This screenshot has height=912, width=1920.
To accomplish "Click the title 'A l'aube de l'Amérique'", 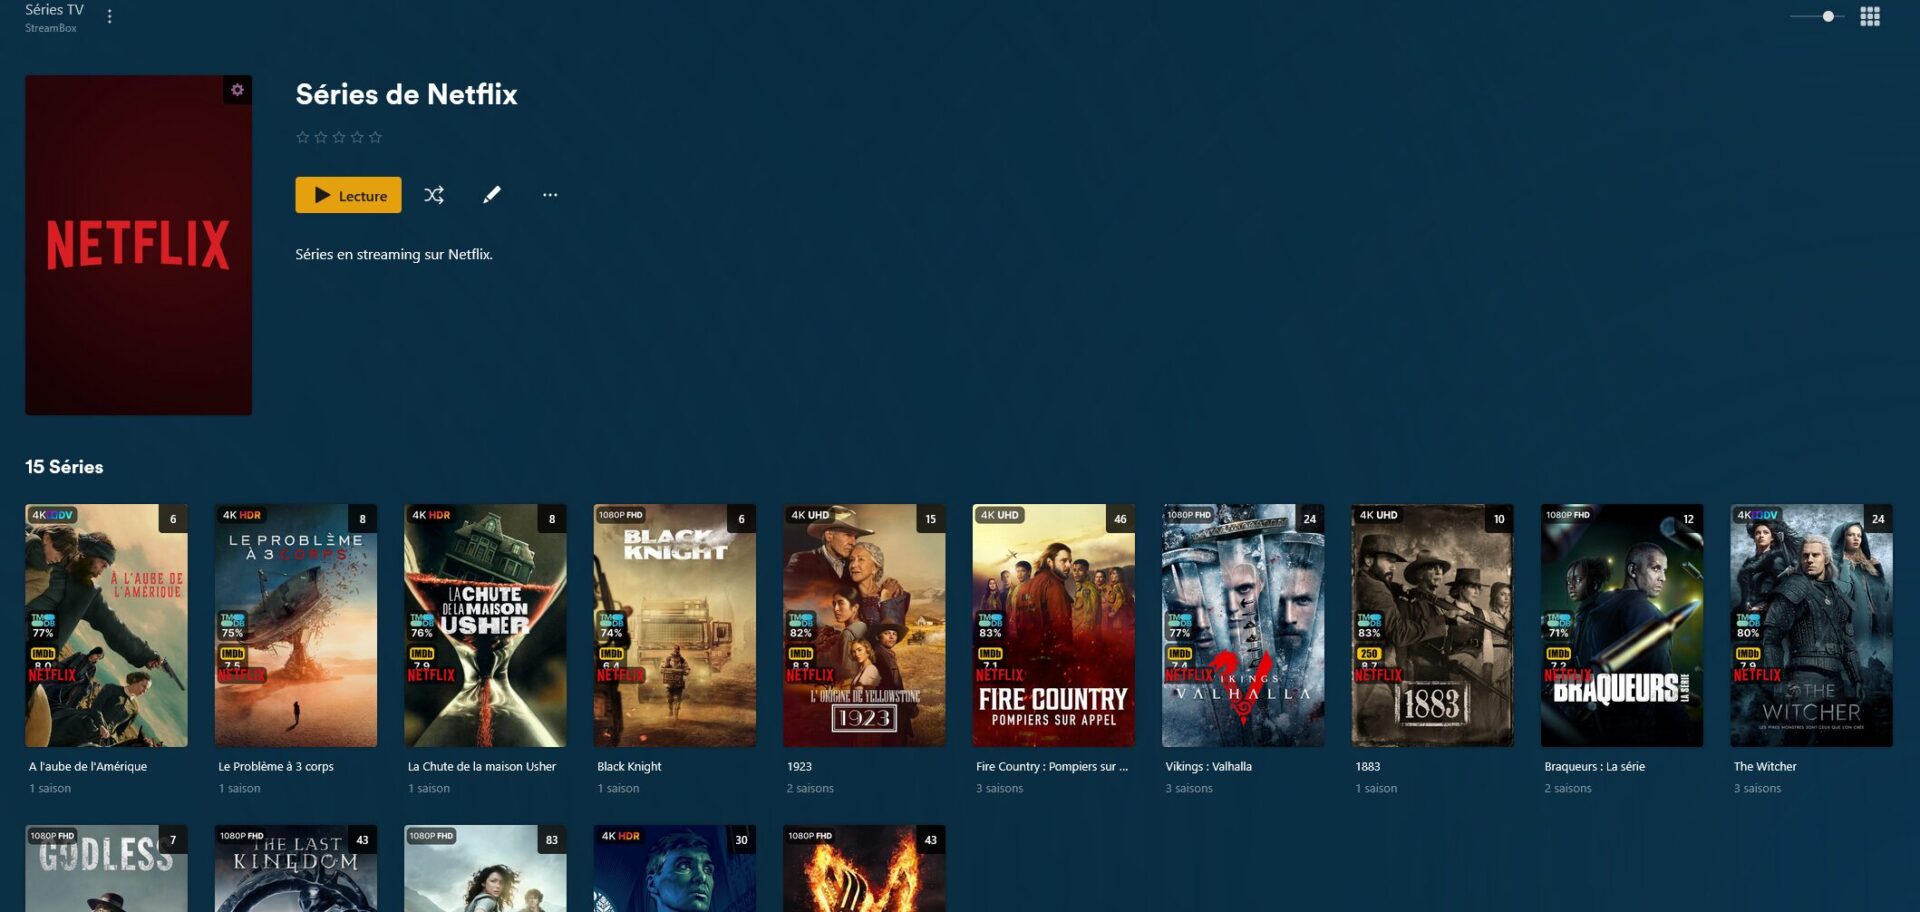I will pos(88,766).
